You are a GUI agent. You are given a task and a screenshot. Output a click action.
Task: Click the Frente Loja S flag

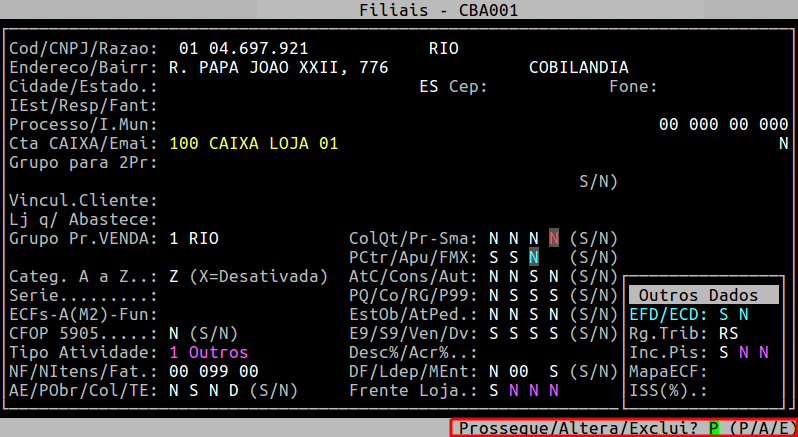[494, 390]
